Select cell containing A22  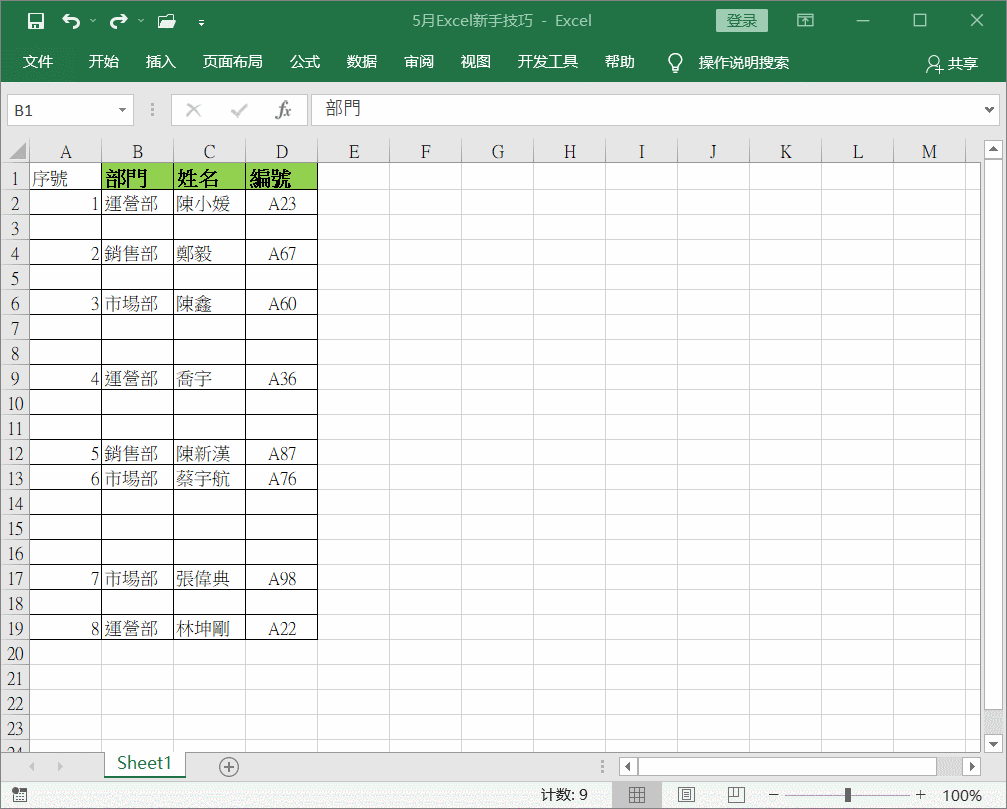tap(281, 628)
